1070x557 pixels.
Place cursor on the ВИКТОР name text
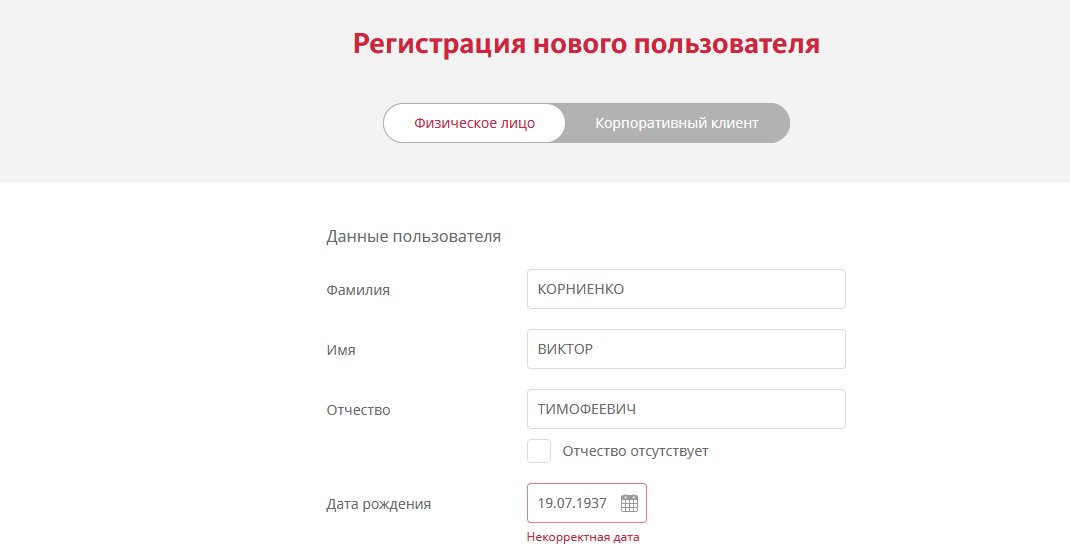click(565, 350)
